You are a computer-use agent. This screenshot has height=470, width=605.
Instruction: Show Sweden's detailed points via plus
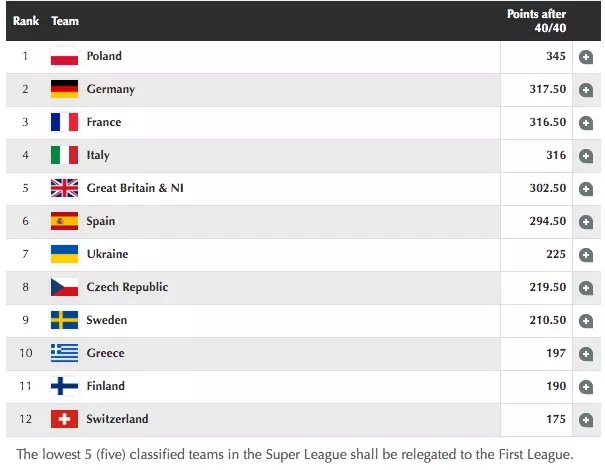pos(586,321)
